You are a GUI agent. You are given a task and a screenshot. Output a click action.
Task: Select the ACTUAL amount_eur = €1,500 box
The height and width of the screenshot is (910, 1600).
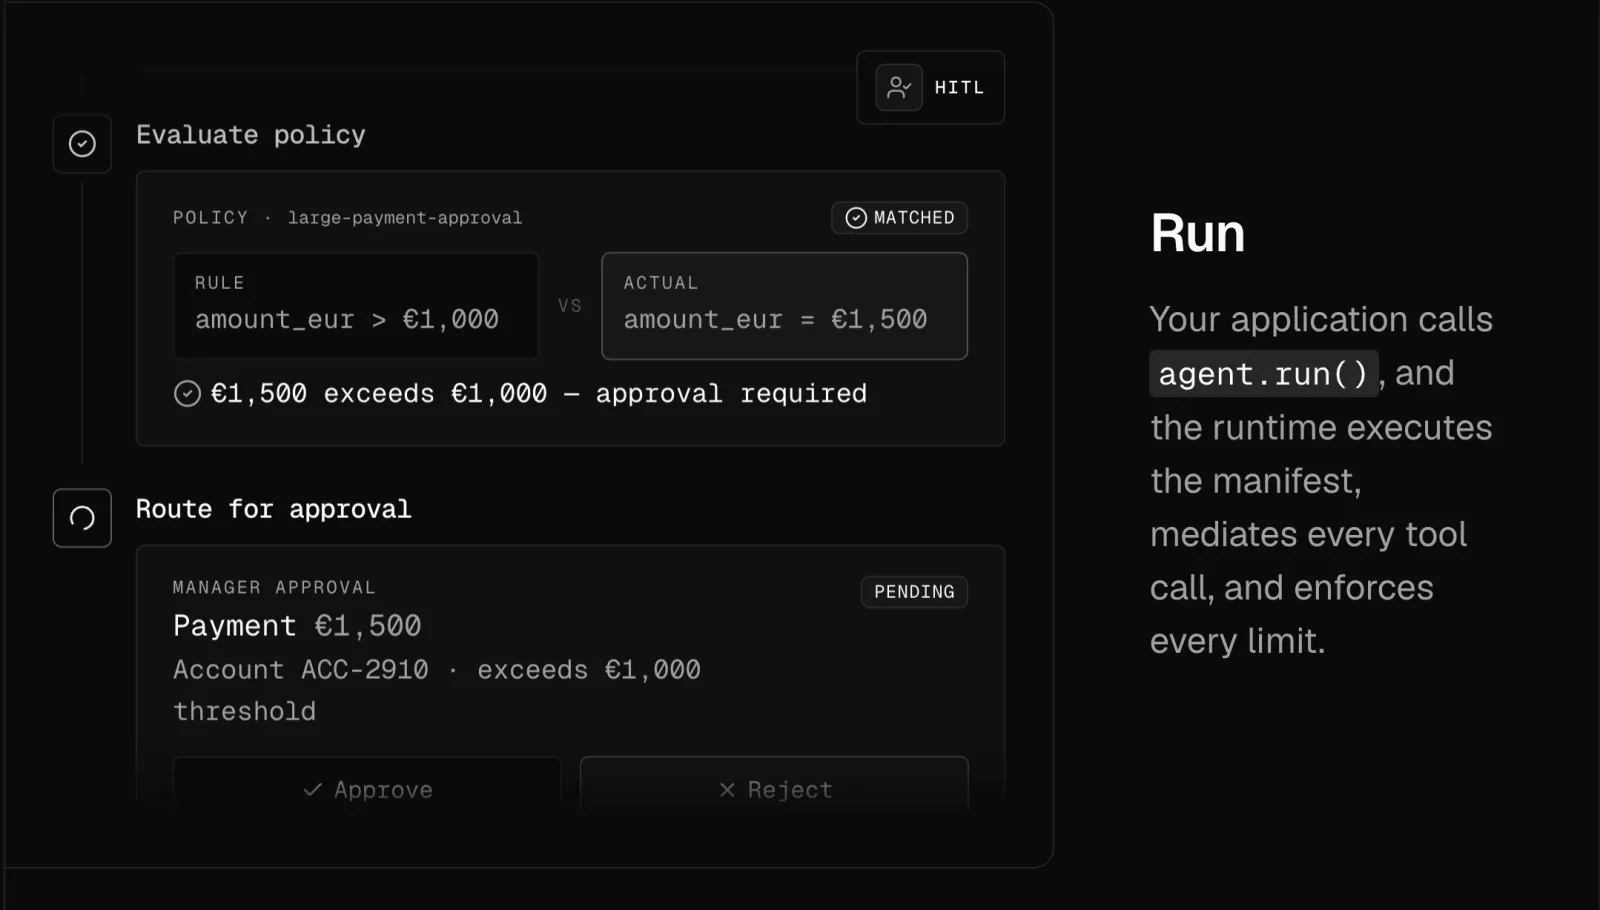(x=784, y=306)
